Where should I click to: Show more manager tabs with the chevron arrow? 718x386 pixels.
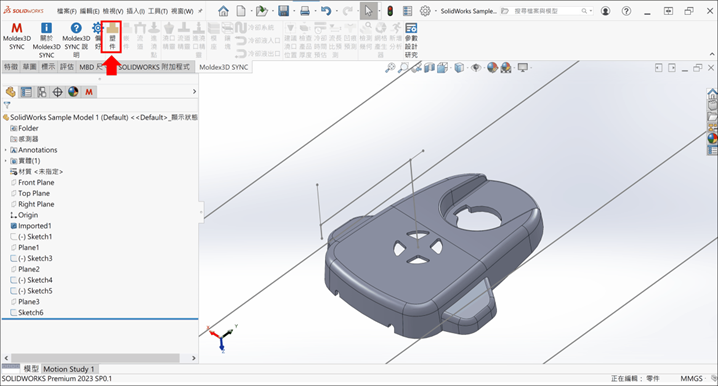coord(194,92)
